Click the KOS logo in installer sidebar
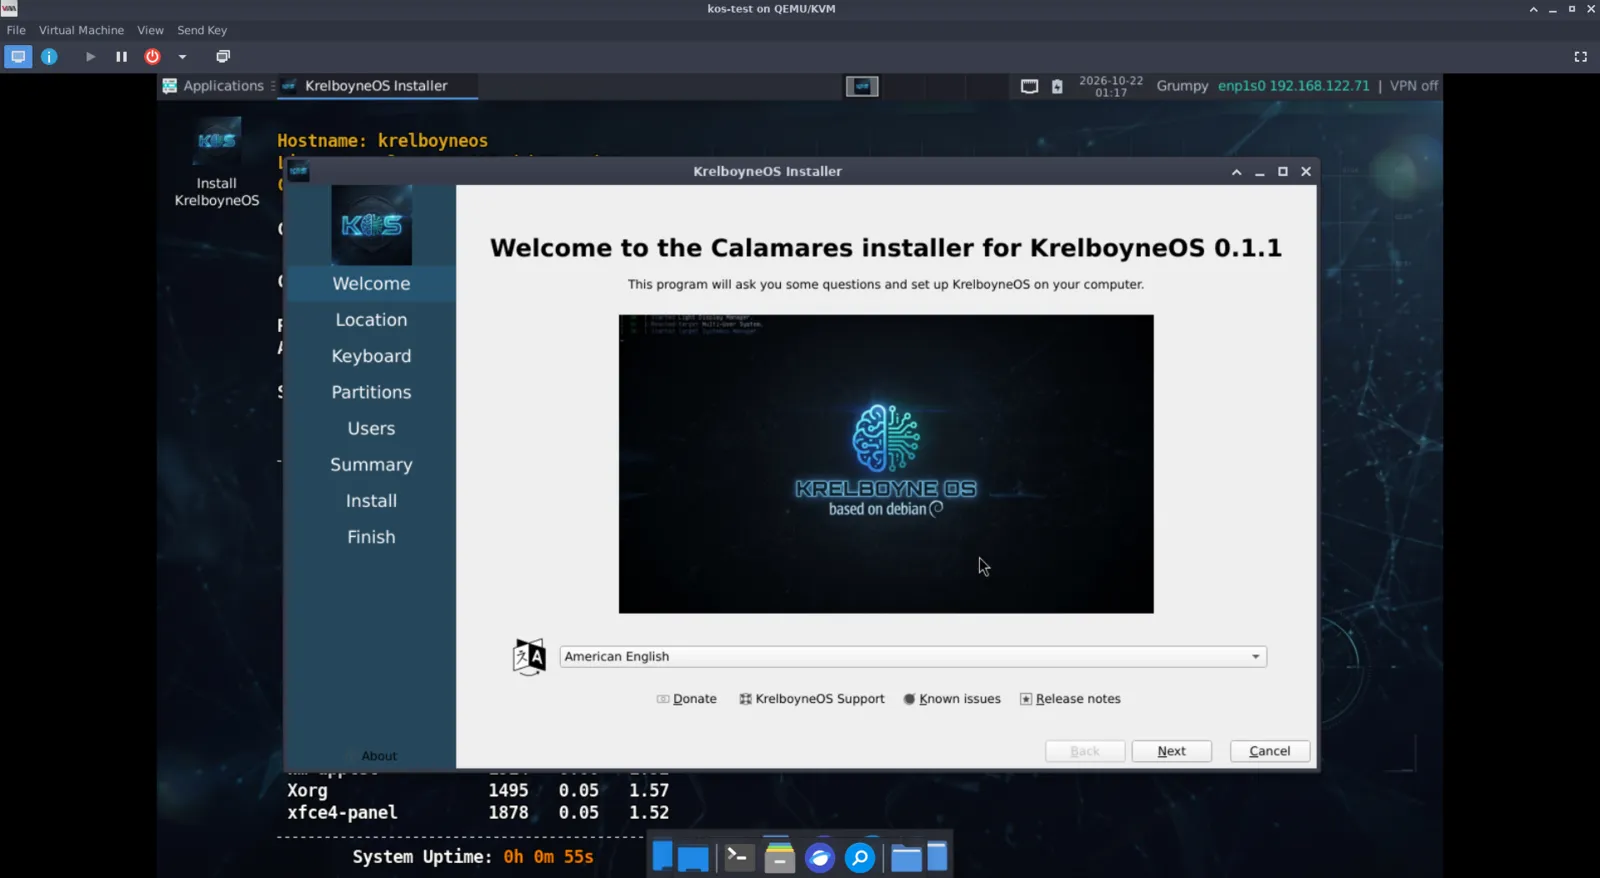Viewport: 1600px width, 878px height. [x=372, y=225]
